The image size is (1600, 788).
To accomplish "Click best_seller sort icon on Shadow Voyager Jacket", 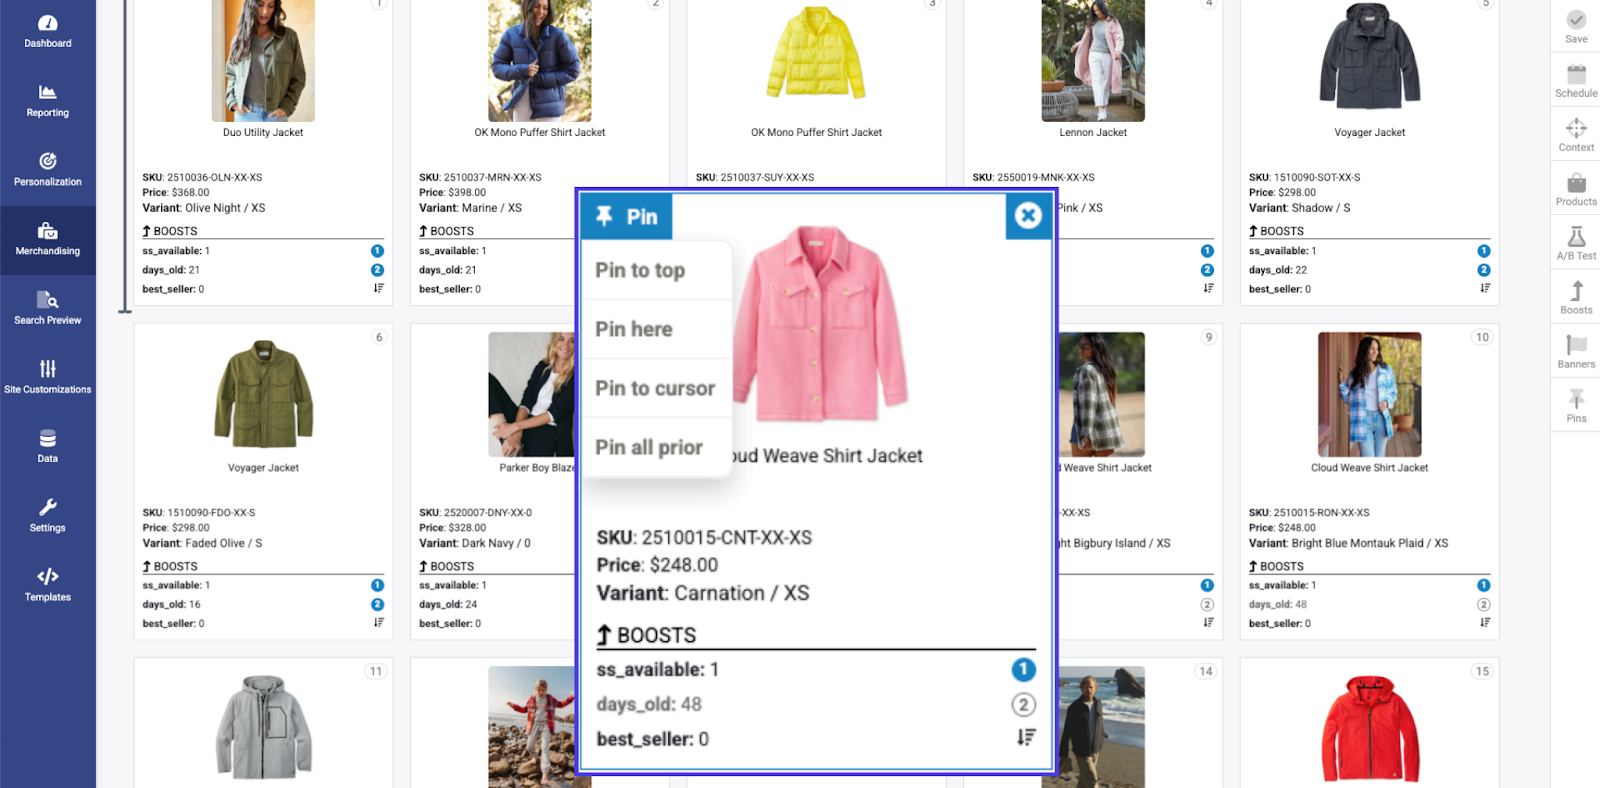I will [x=1485, y=288].
